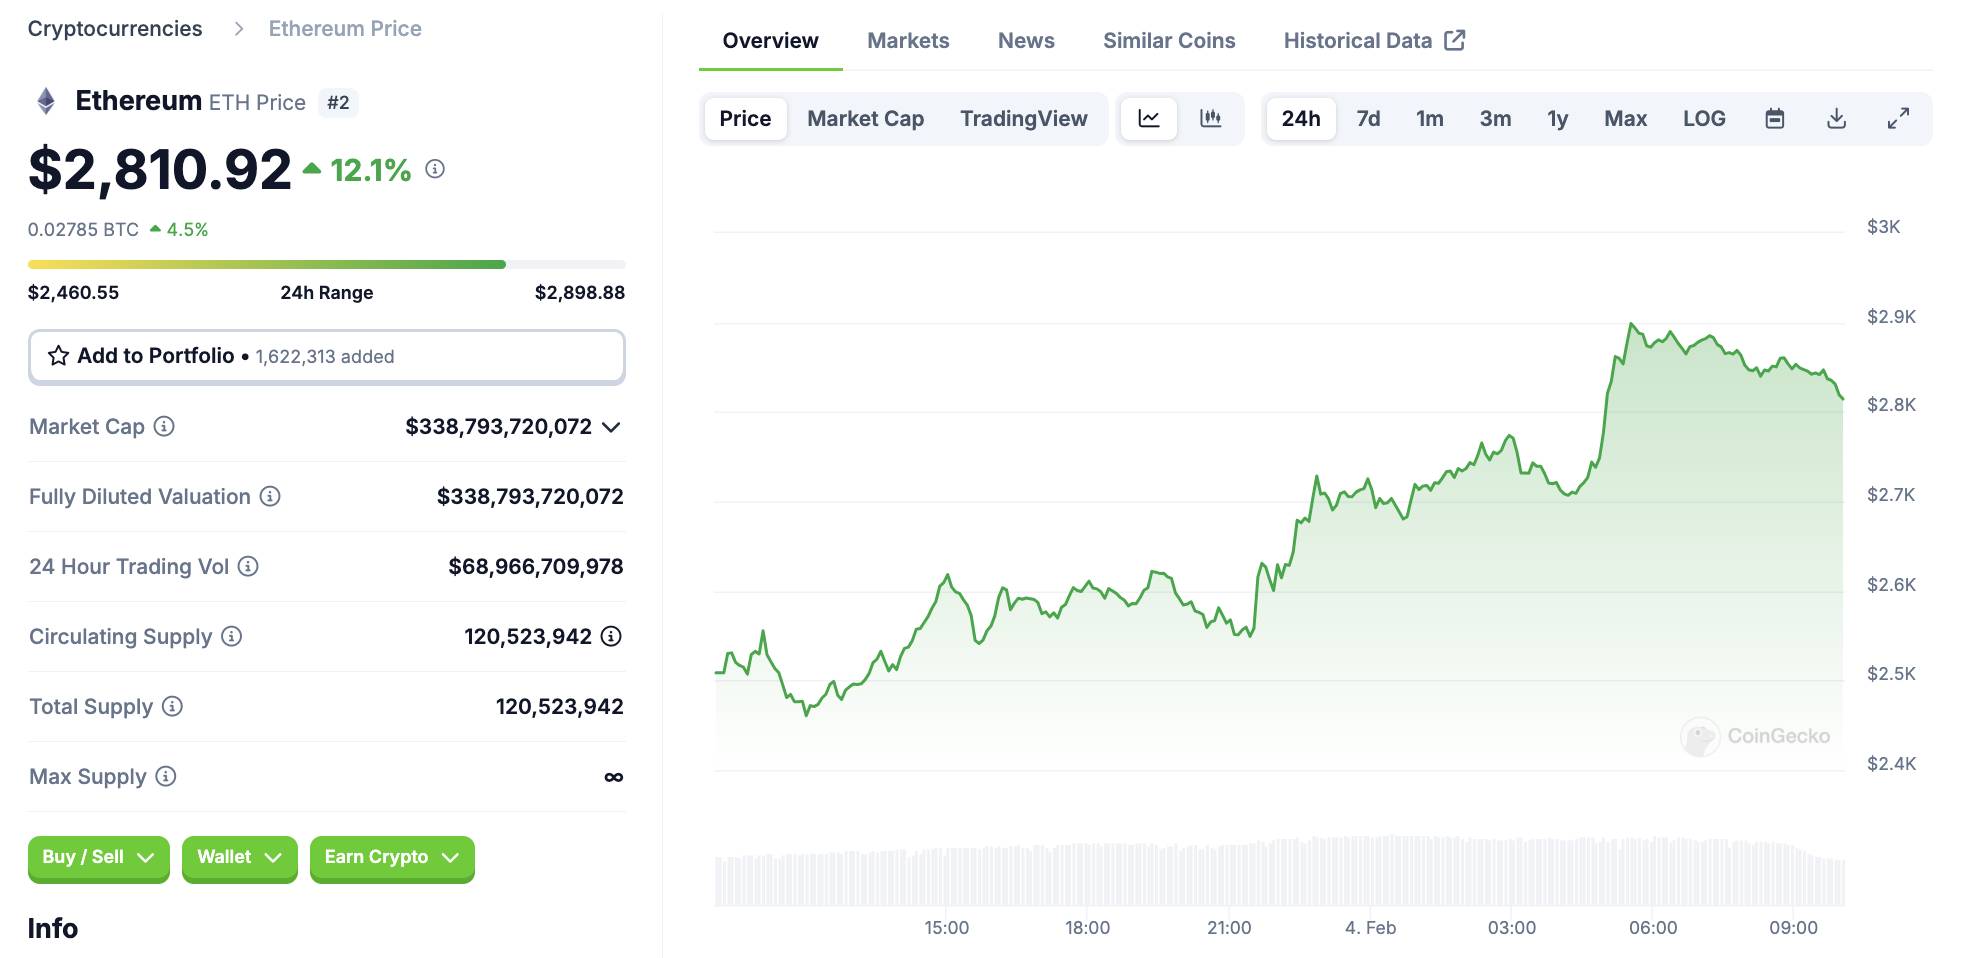The image size is (1966, 958).
Task: Show Max Supply info icon
Action: pos(166,776)
